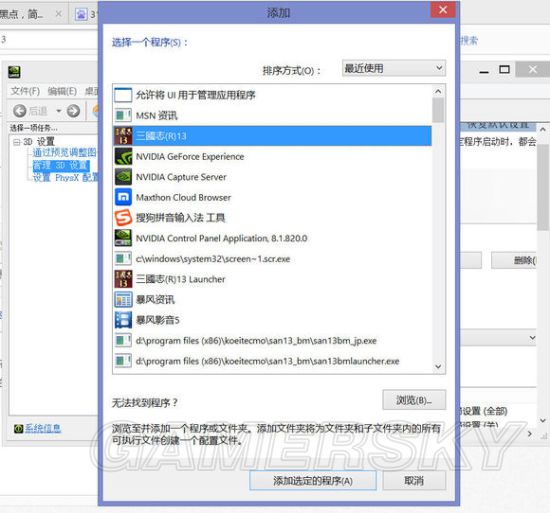Pick Maxthon Cloud Browser icon entry
The height and width of the screenshot is (513, 550).
(123, 197)
